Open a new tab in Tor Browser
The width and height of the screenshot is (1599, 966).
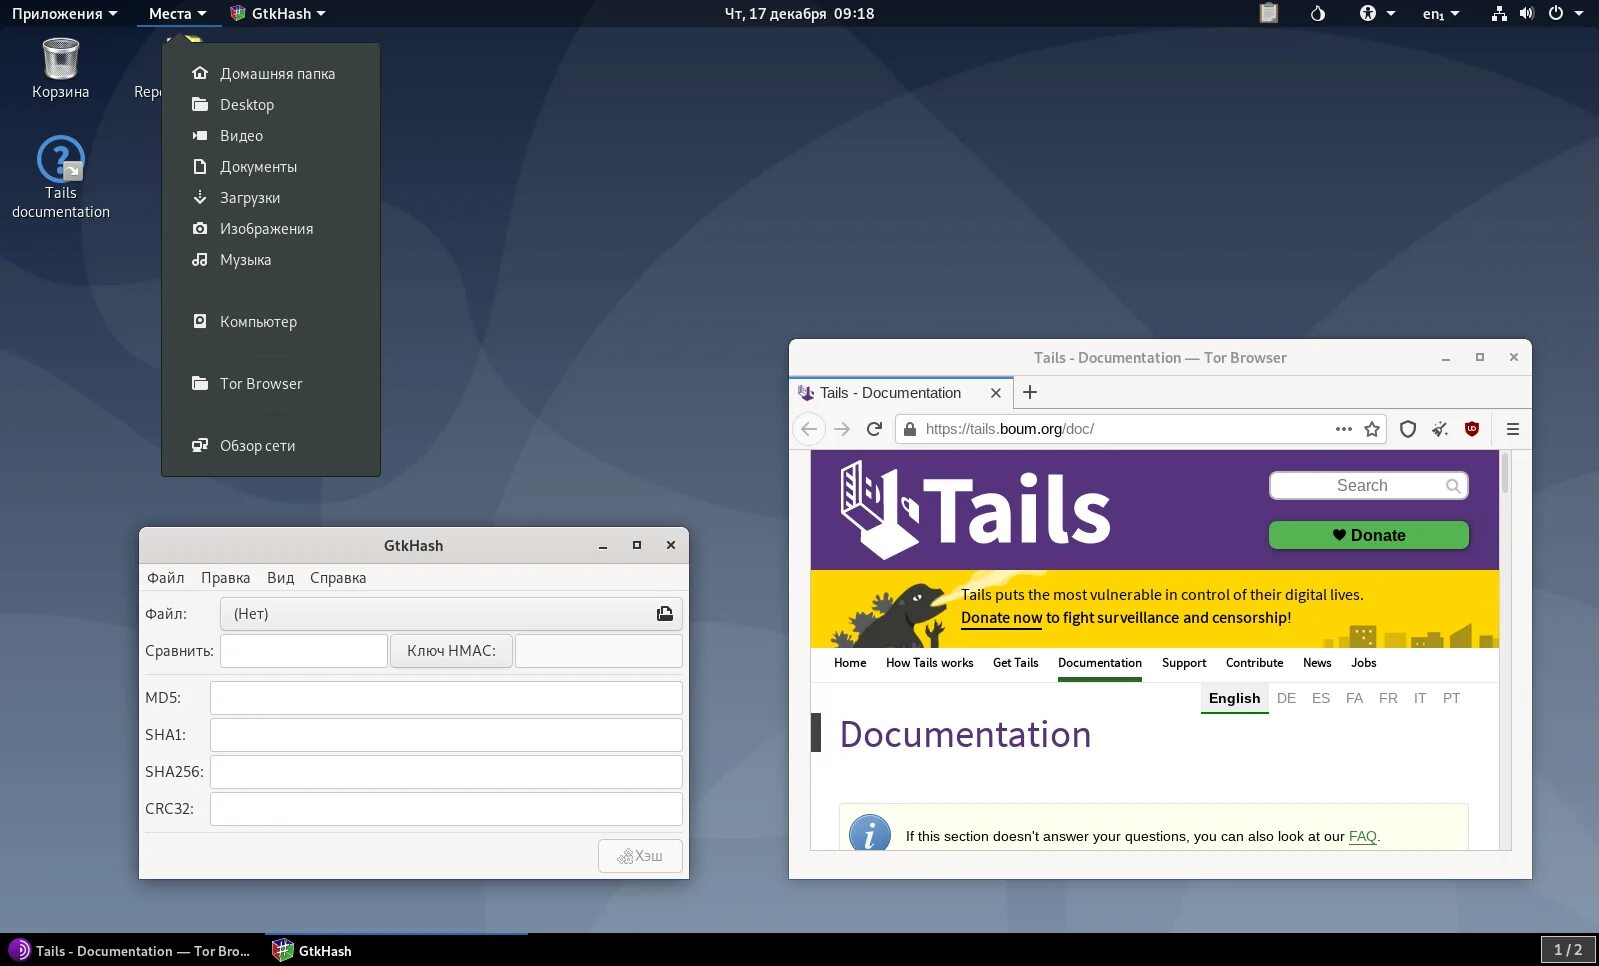(1030, 392)
